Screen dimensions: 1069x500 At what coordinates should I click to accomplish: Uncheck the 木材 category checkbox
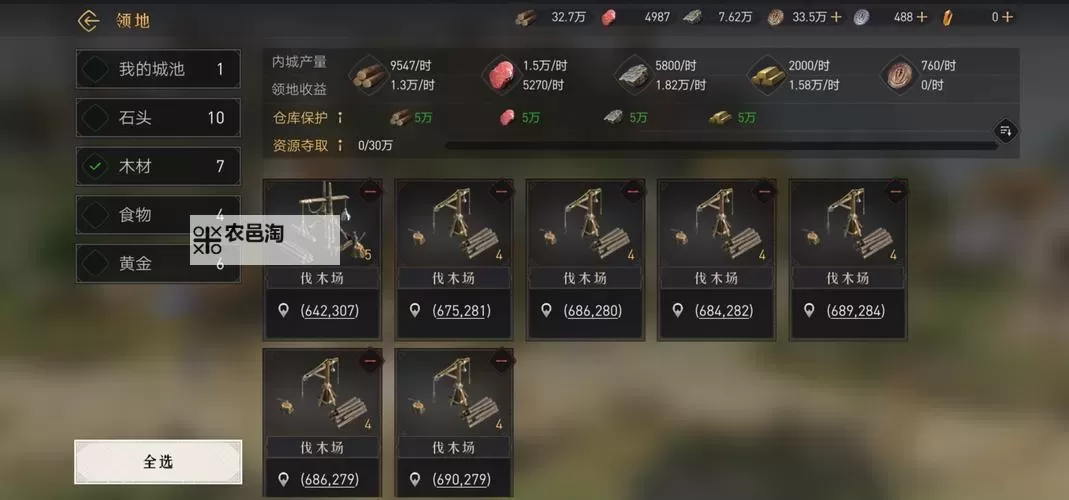point(95,166)
